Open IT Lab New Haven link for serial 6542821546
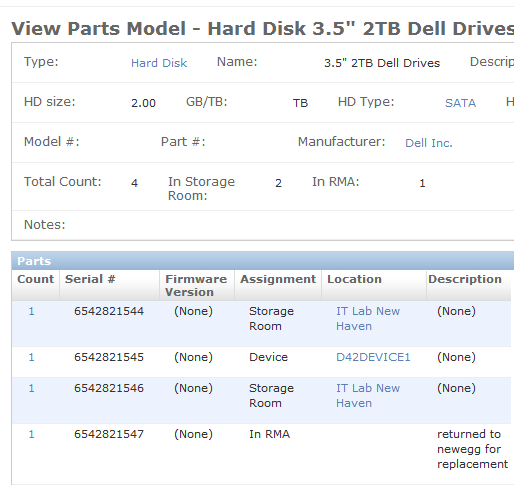The height and width of the screenshot is (485, 514). click(368, 395)
